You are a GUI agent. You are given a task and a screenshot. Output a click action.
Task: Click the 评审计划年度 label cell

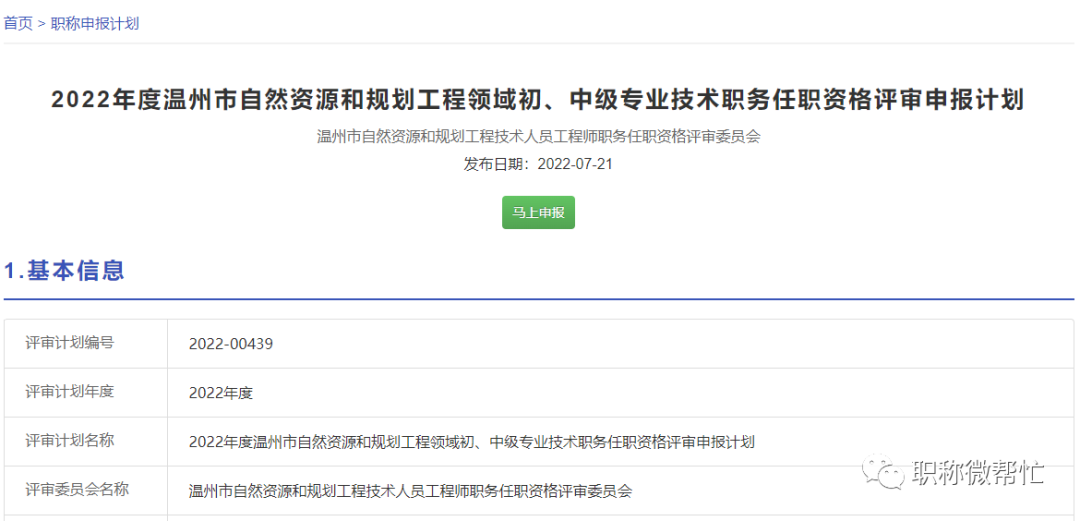pyautogui.click(x=86, y=393)
